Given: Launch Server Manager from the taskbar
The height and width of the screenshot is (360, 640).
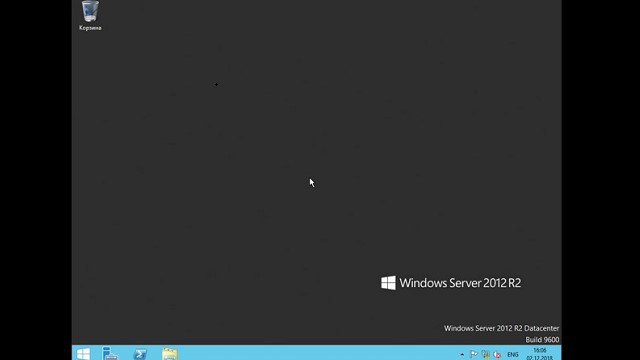Looking at the screenshot, I should click(x=110, y=353).
